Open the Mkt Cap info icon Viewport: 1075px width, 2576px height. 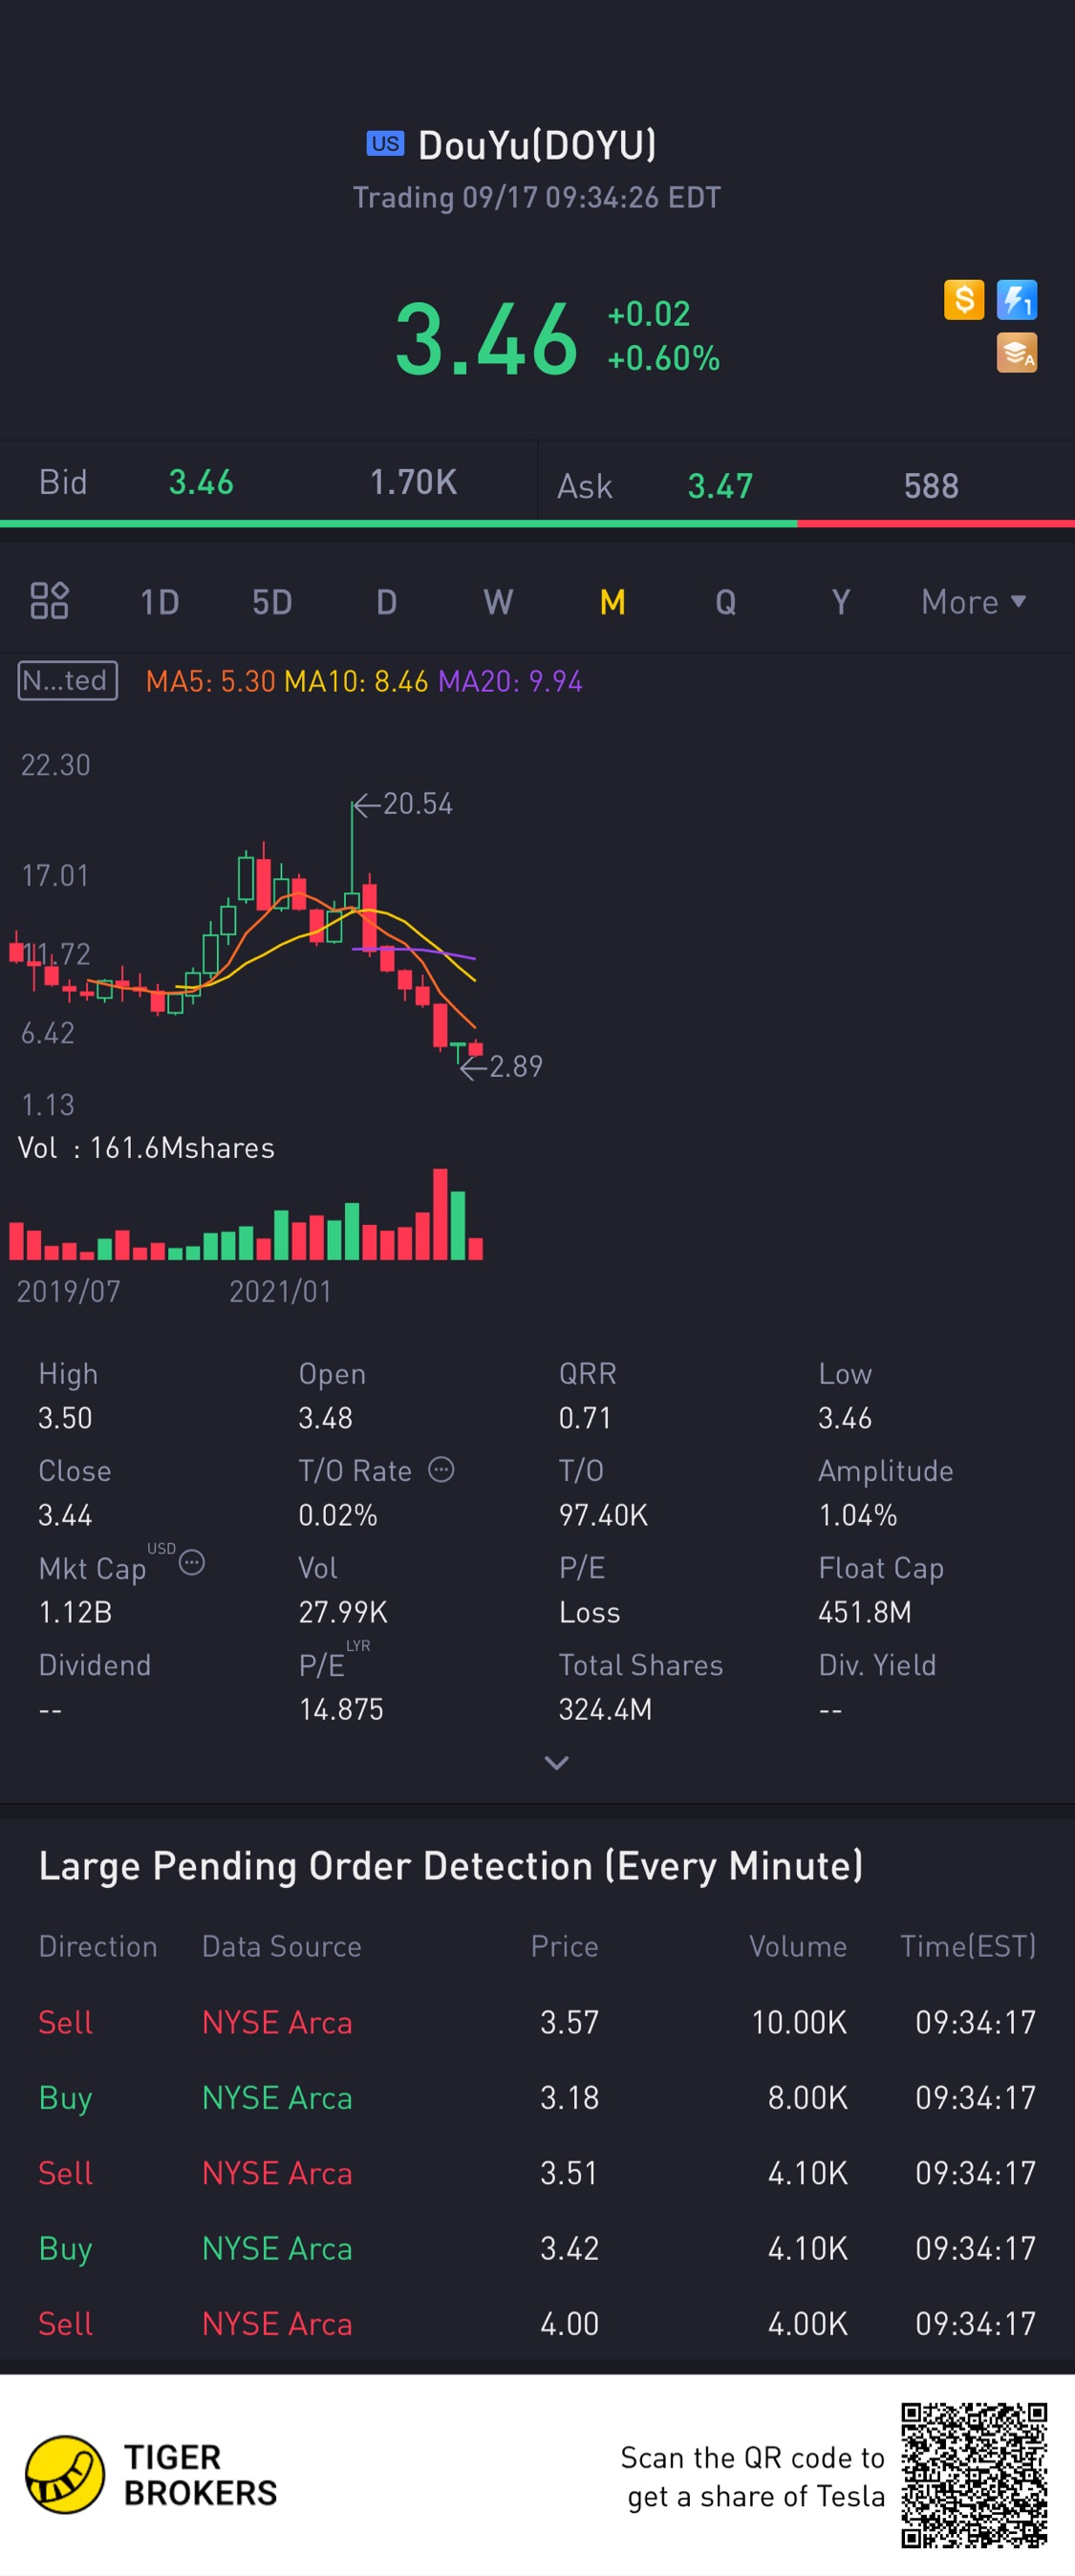192,1562
